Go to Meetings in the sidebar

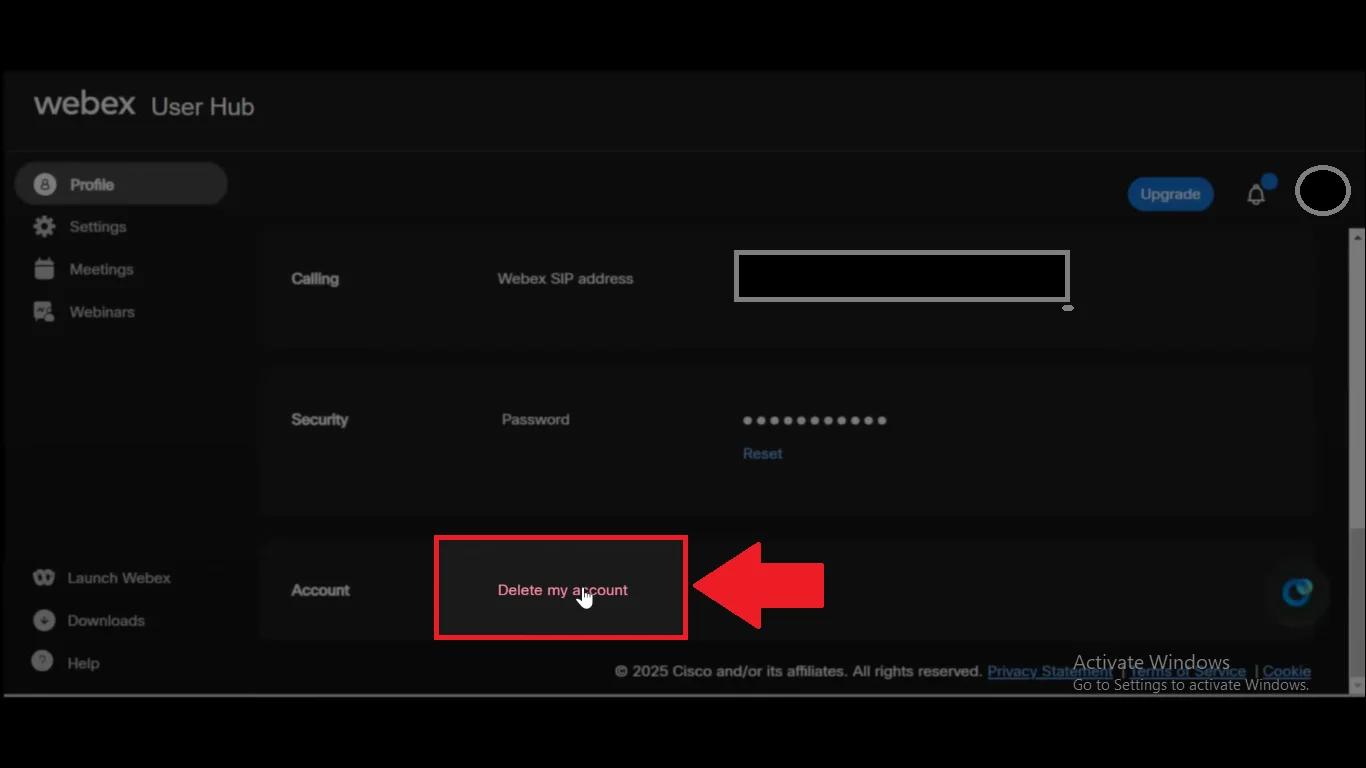(x=101, y=269)
